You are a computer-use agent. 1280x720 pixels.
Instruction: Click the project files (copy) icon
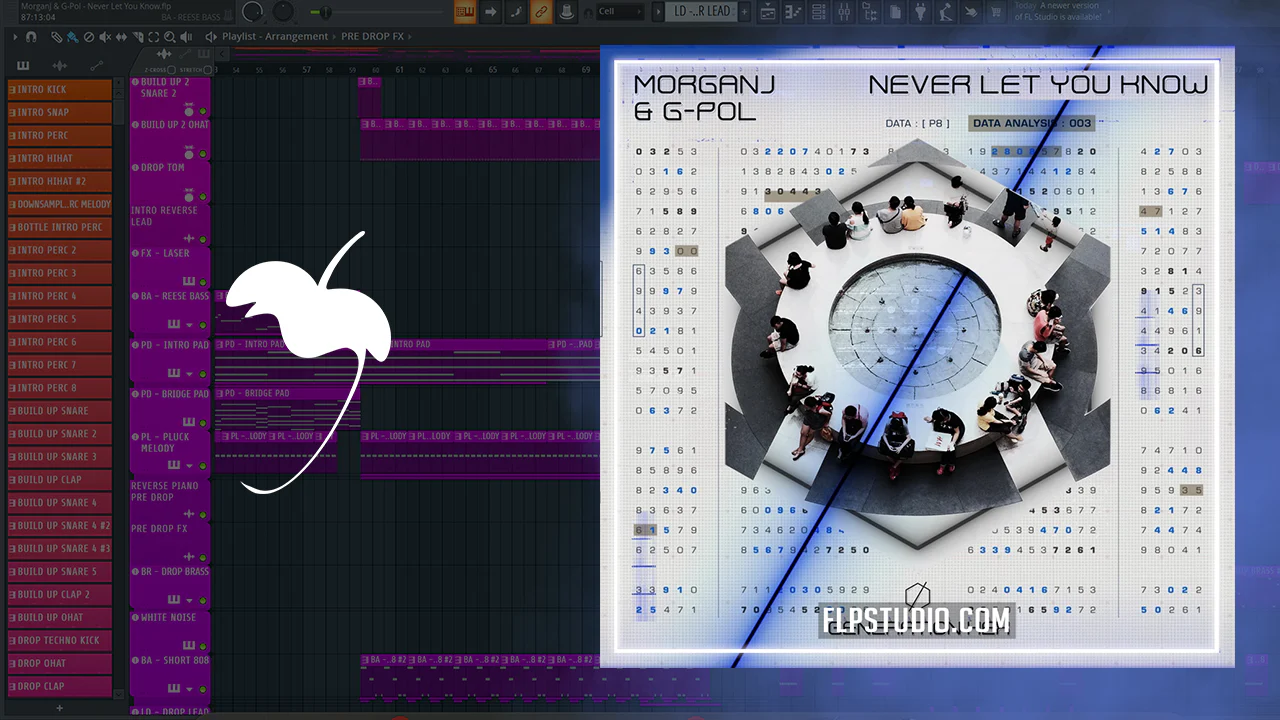tap(896, 12)
